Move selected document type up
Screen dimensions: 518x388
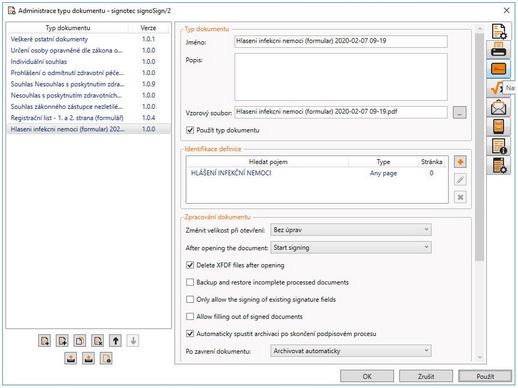click(x=115, y=341)
